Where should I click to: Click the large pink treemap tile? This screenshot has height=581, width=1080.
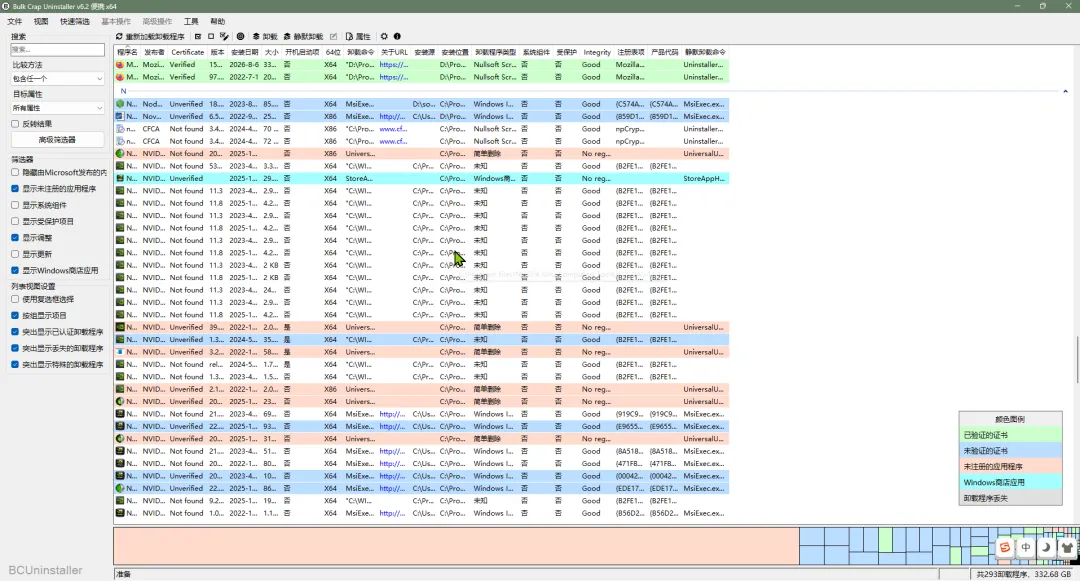coord(456,547)
